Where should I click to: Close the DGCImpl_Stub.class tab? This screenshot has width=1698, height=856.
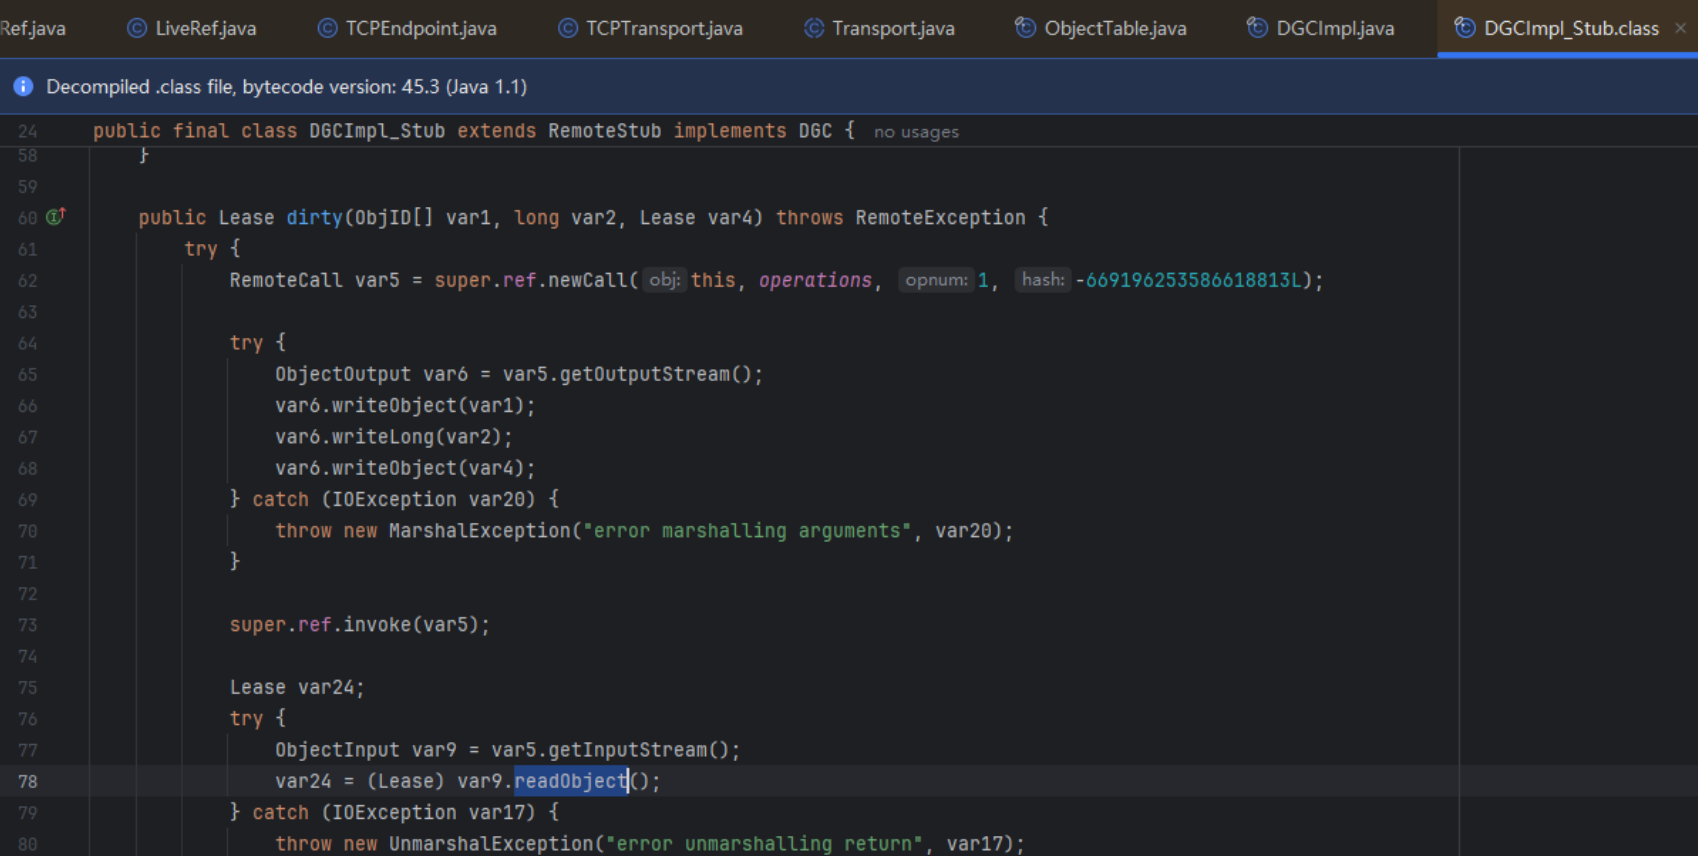point(1680,28)
